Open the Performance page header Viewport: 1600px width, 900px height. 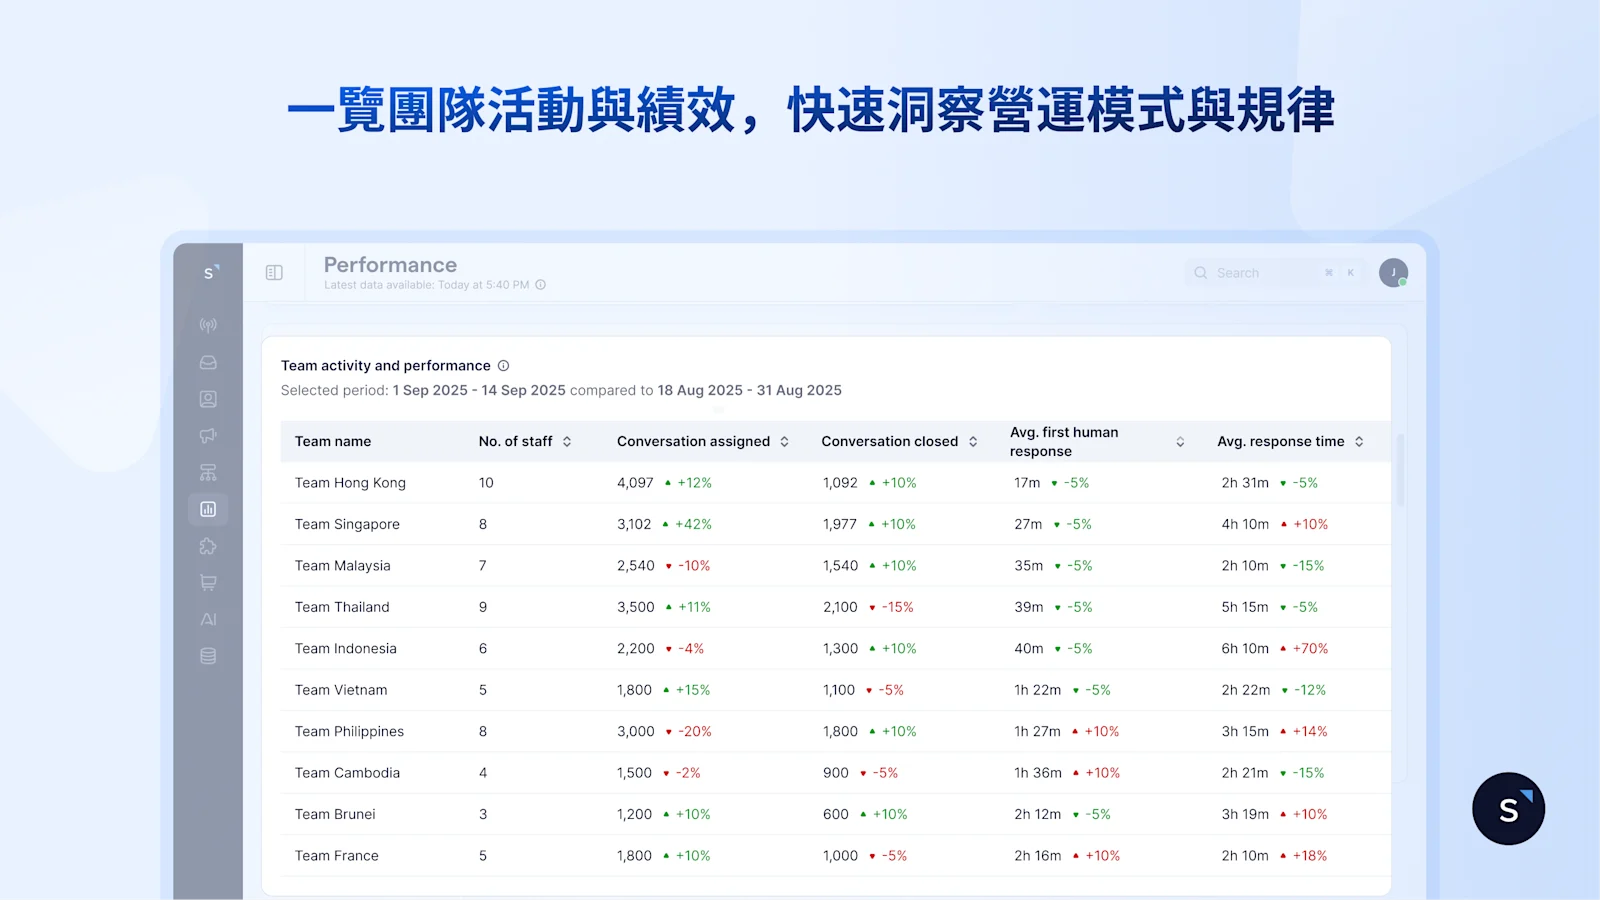[389, 264]
